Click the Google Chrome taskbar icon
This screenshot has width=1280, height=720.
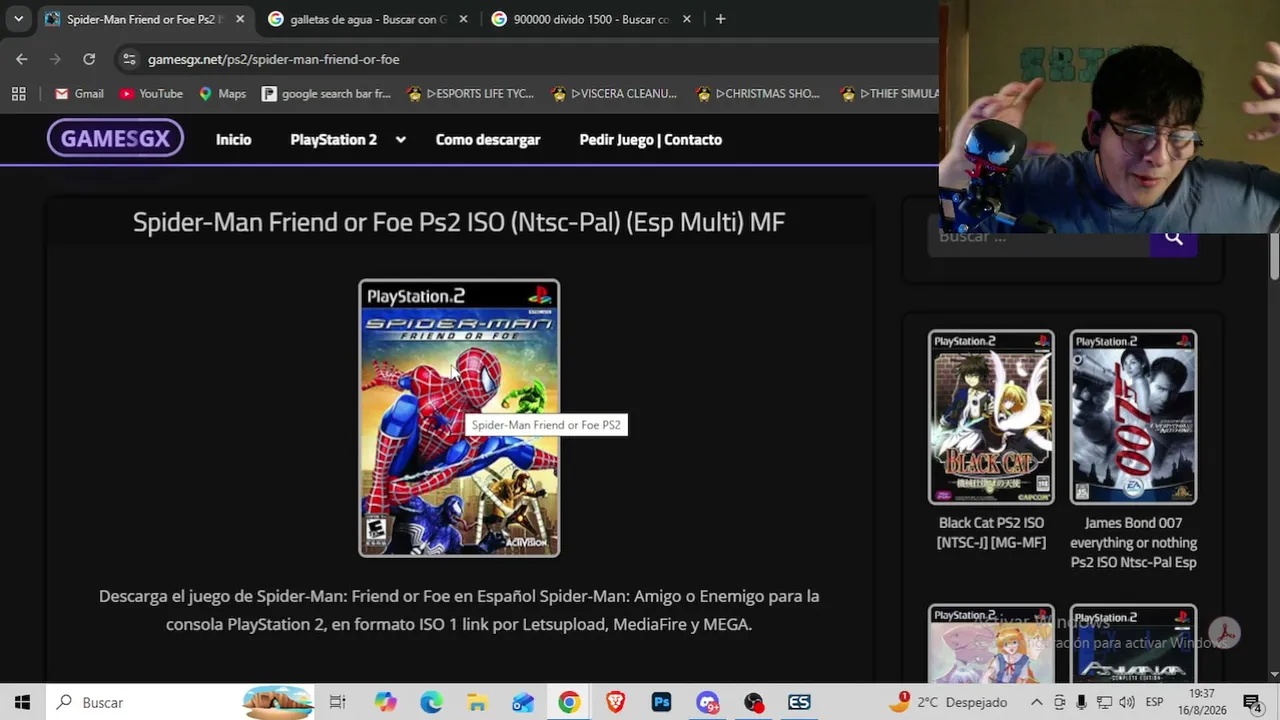(x=569, y=702)
